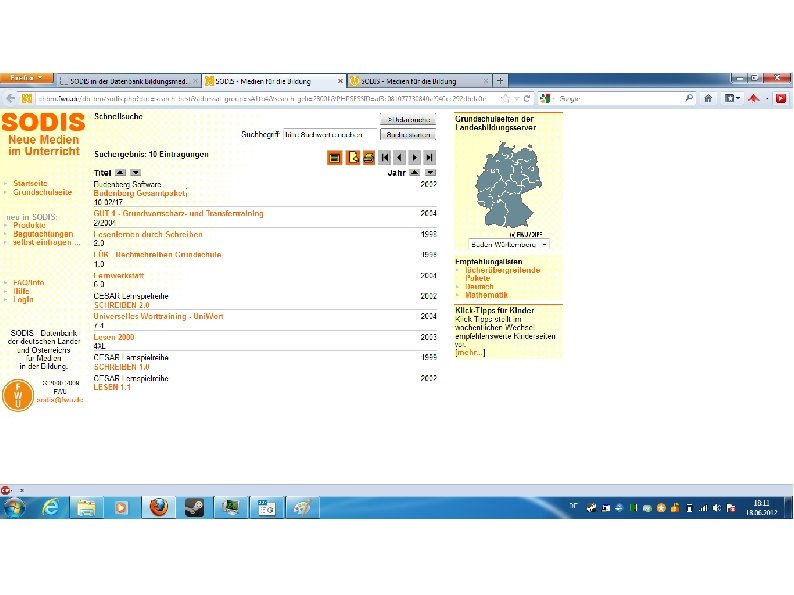Viewport: 794px width, 595px height.
Task: Jump to last results page icon
Action: click(429, 157)
